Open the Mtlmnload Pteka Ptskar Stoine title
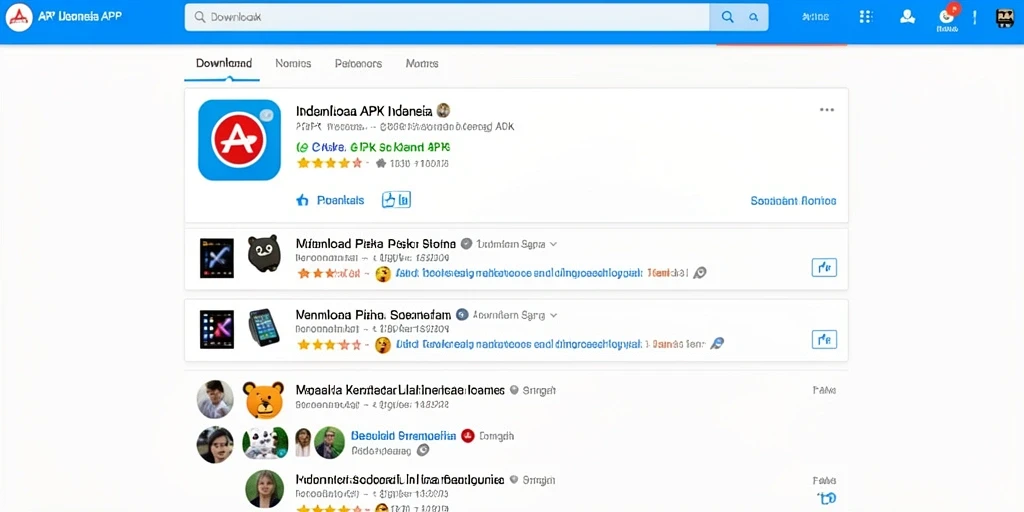This screenshot has width=1024, height=512. tap(376, 244)
